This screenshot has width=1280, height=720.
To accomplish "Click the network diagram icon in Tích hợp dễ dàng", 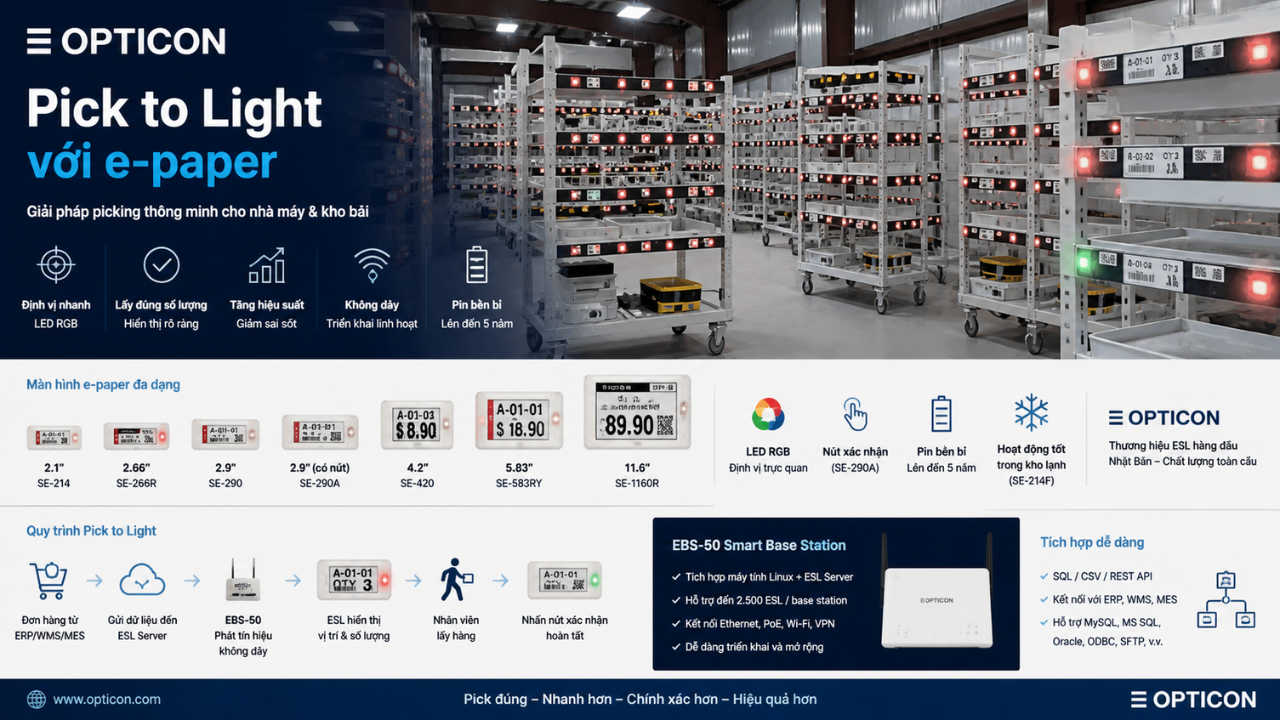I will [1225, 600].
